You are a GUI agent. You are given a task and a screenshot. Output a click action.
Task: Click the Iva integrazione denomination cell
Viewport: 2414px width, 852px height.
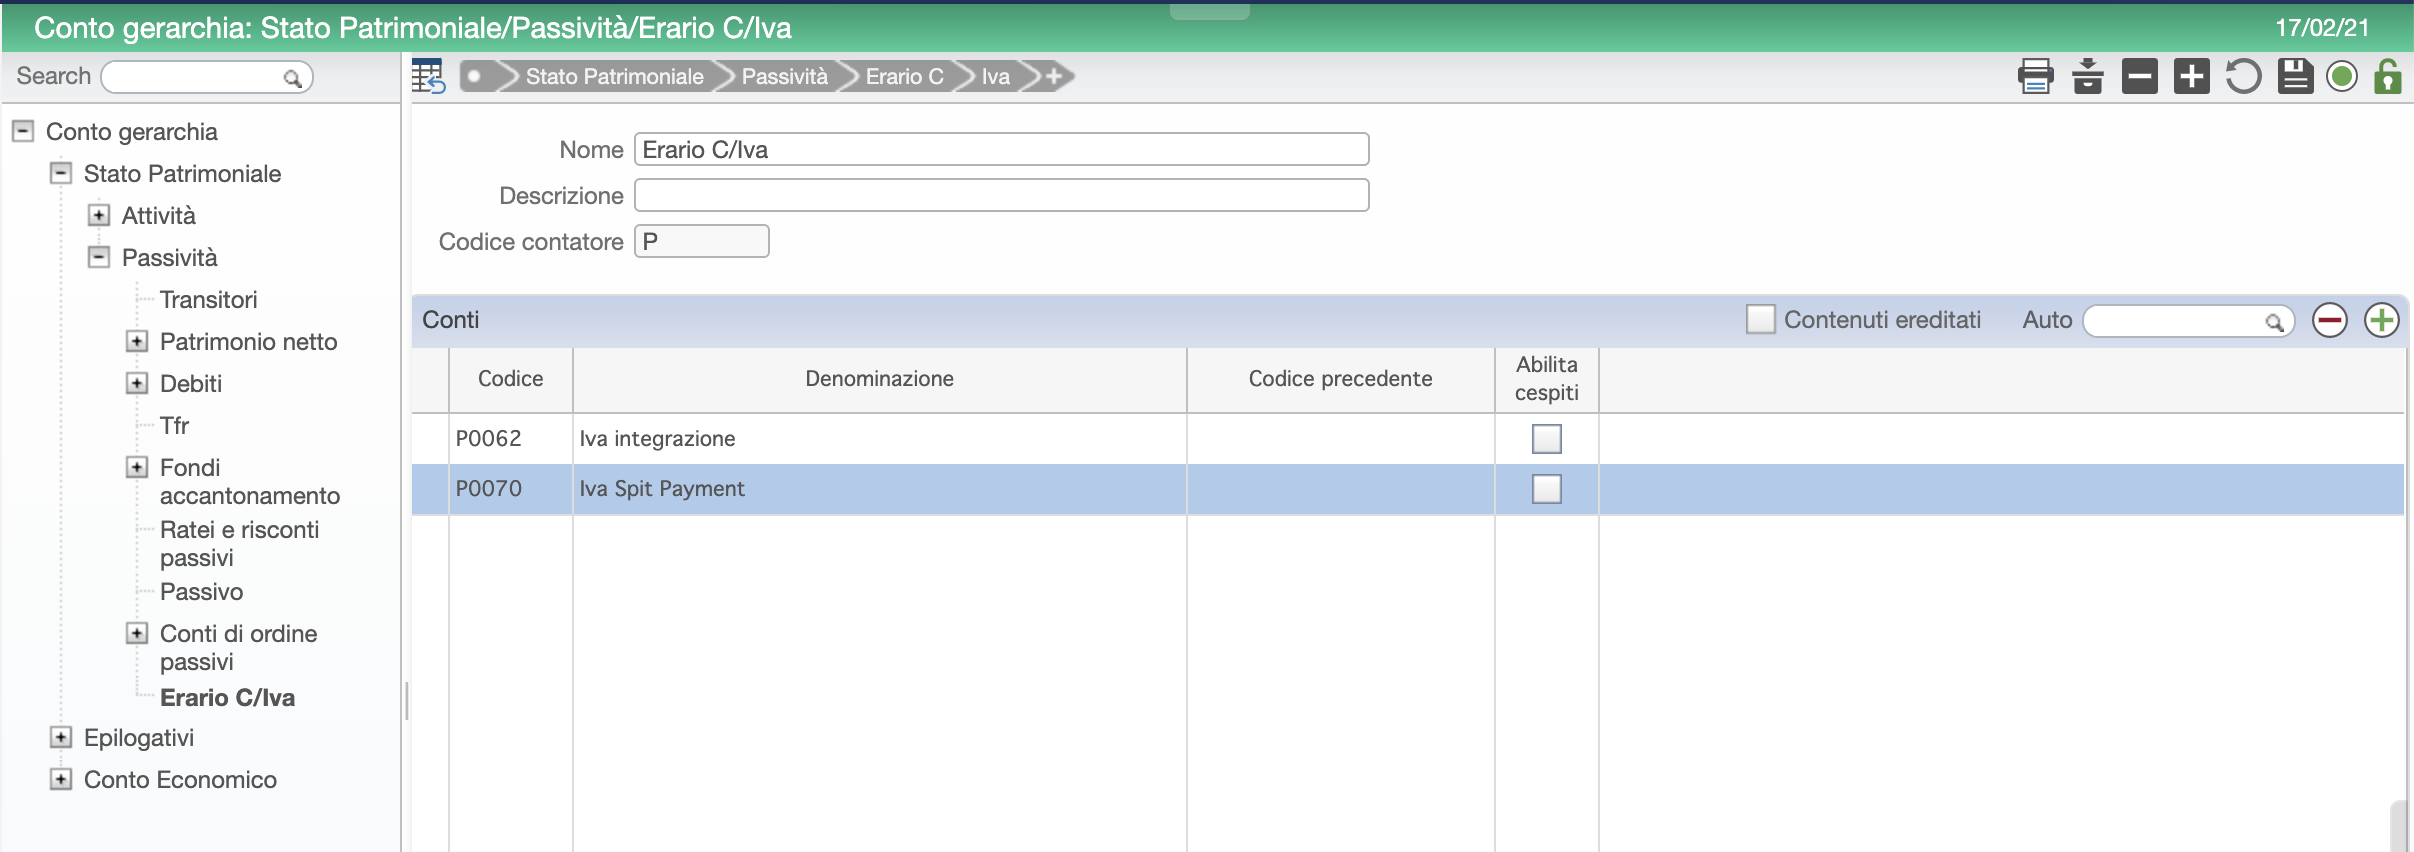[879, 439]
